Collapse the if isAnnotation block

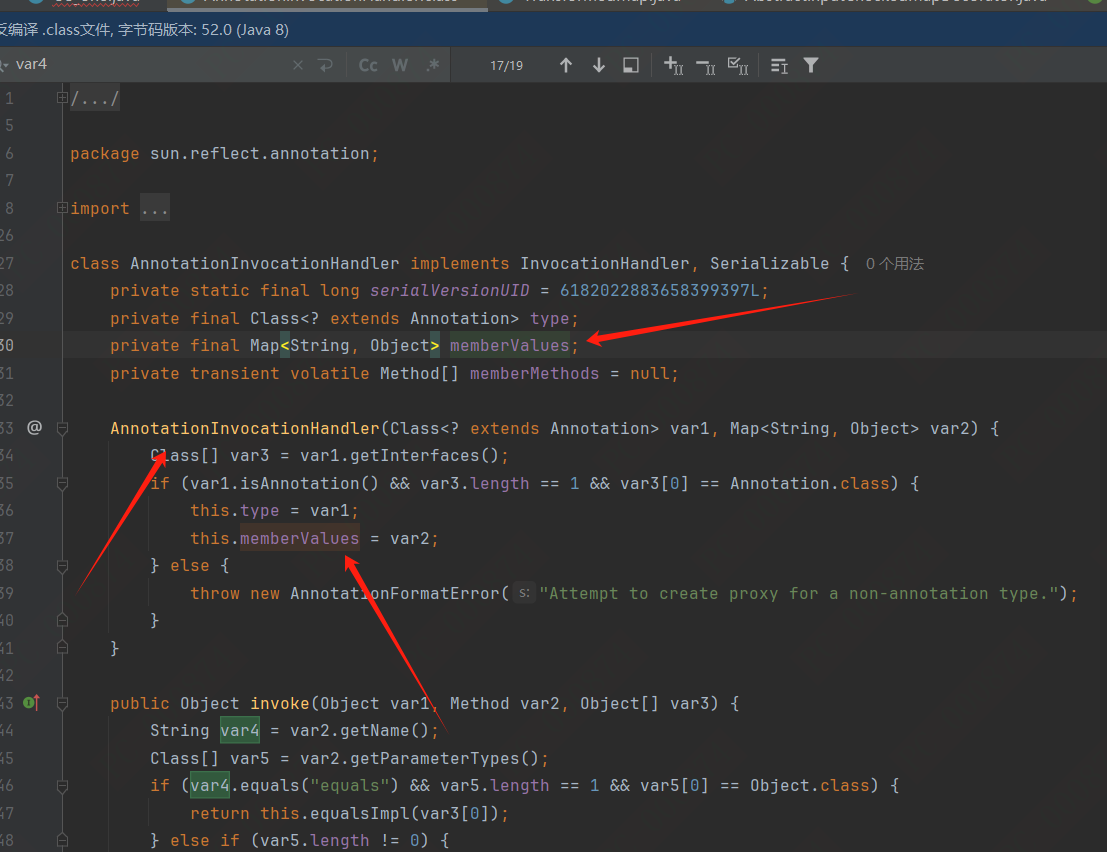62,484
